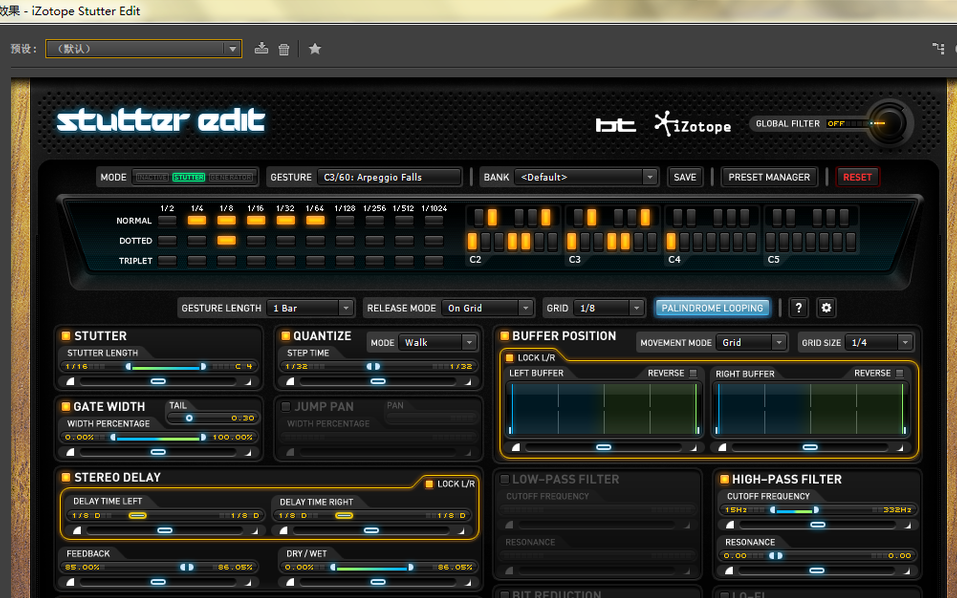The width and height of the screenshot is (957, 598).
Task: Open the gear options button
Action: tap(826, 308)
